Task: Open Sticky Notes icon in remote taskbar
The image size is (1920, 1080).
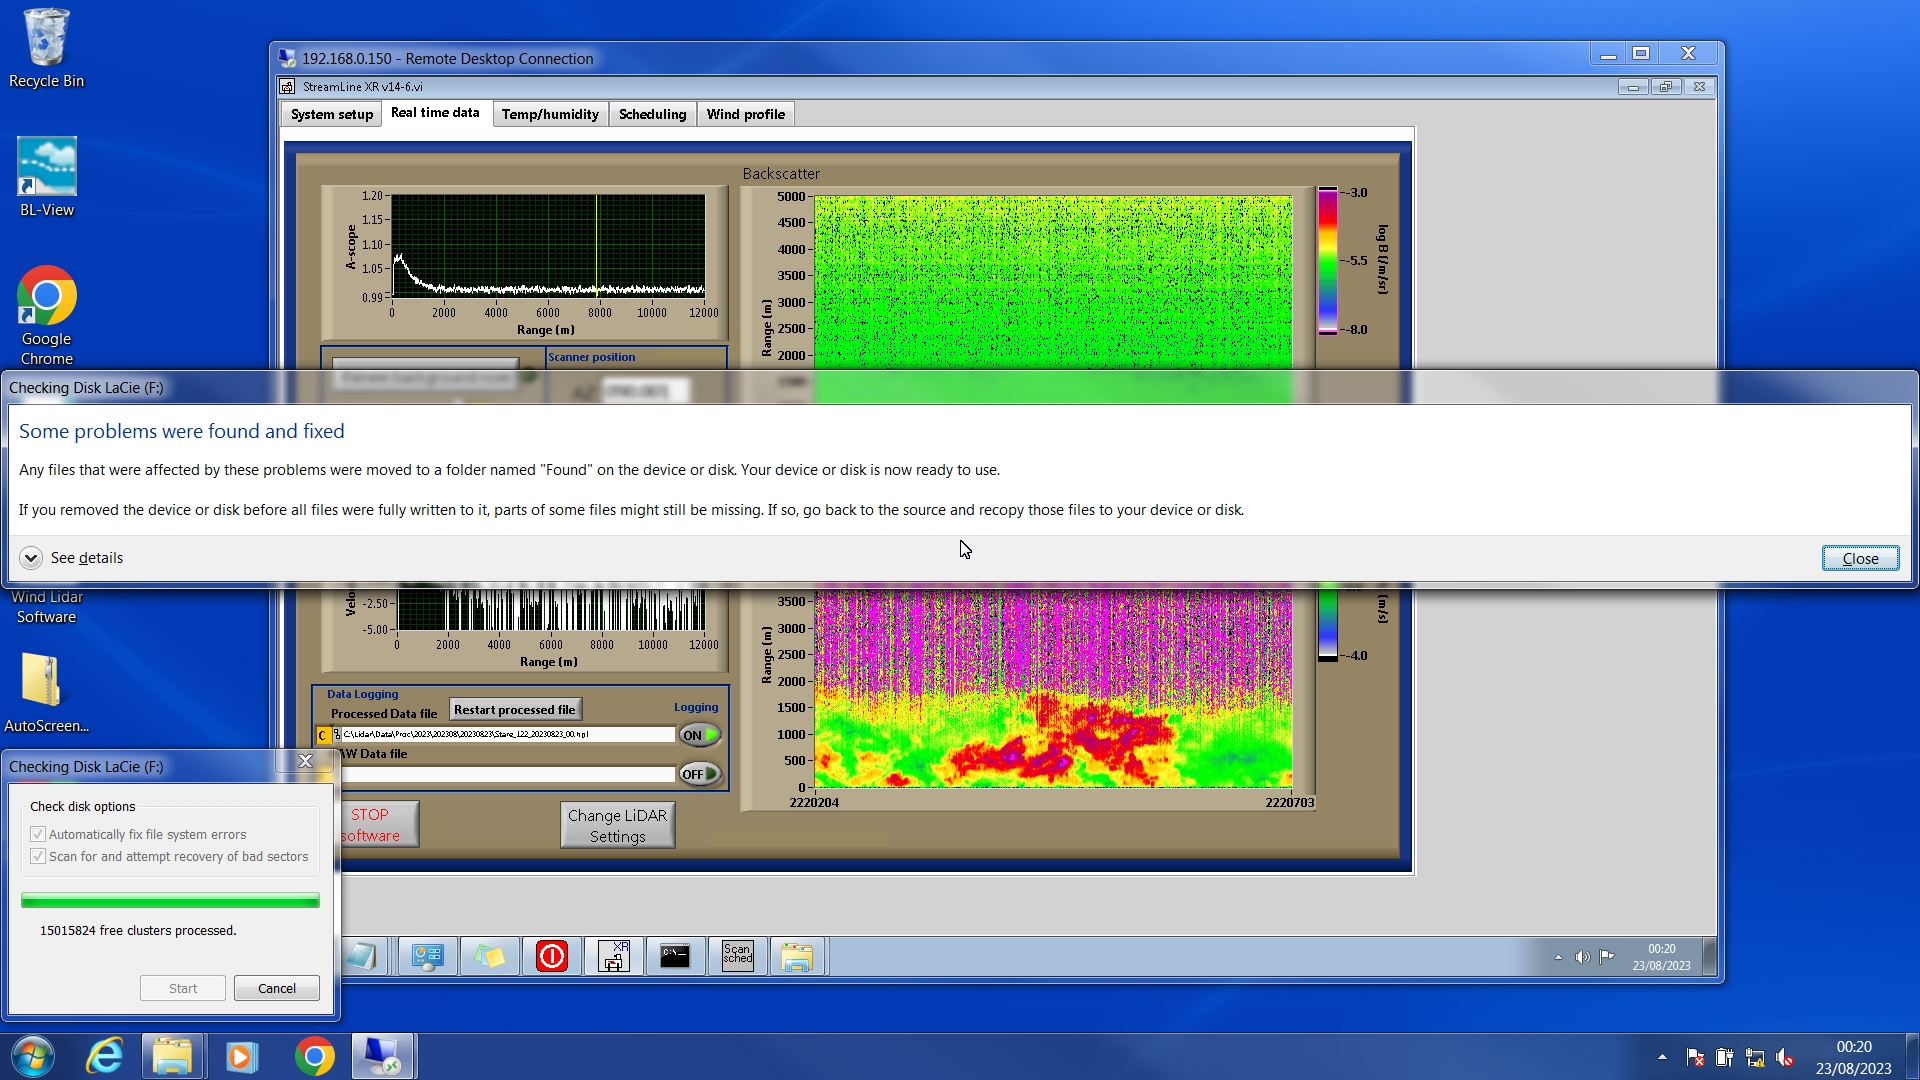Action: pos(489,956)
